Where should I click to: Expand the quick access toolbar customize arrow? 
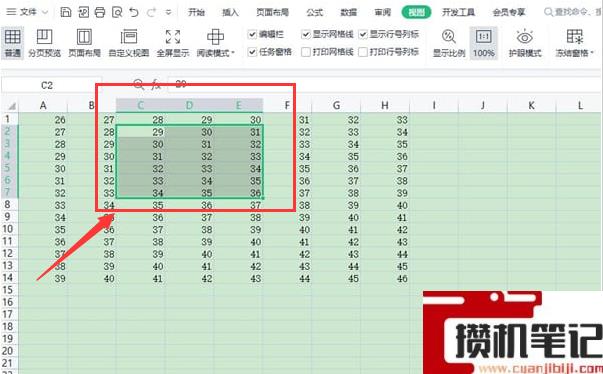pyautogui.click(x=168, y=13)
